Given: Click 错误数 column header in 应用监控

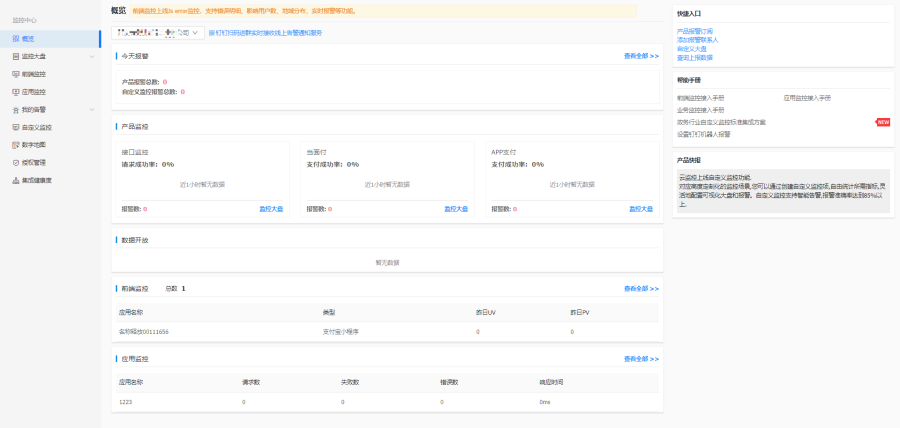Looking at the screenshot, I should pos(449,383).
